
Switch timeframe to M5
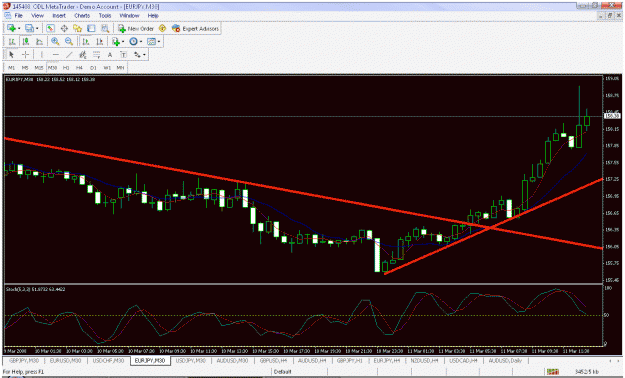(25, 68)
